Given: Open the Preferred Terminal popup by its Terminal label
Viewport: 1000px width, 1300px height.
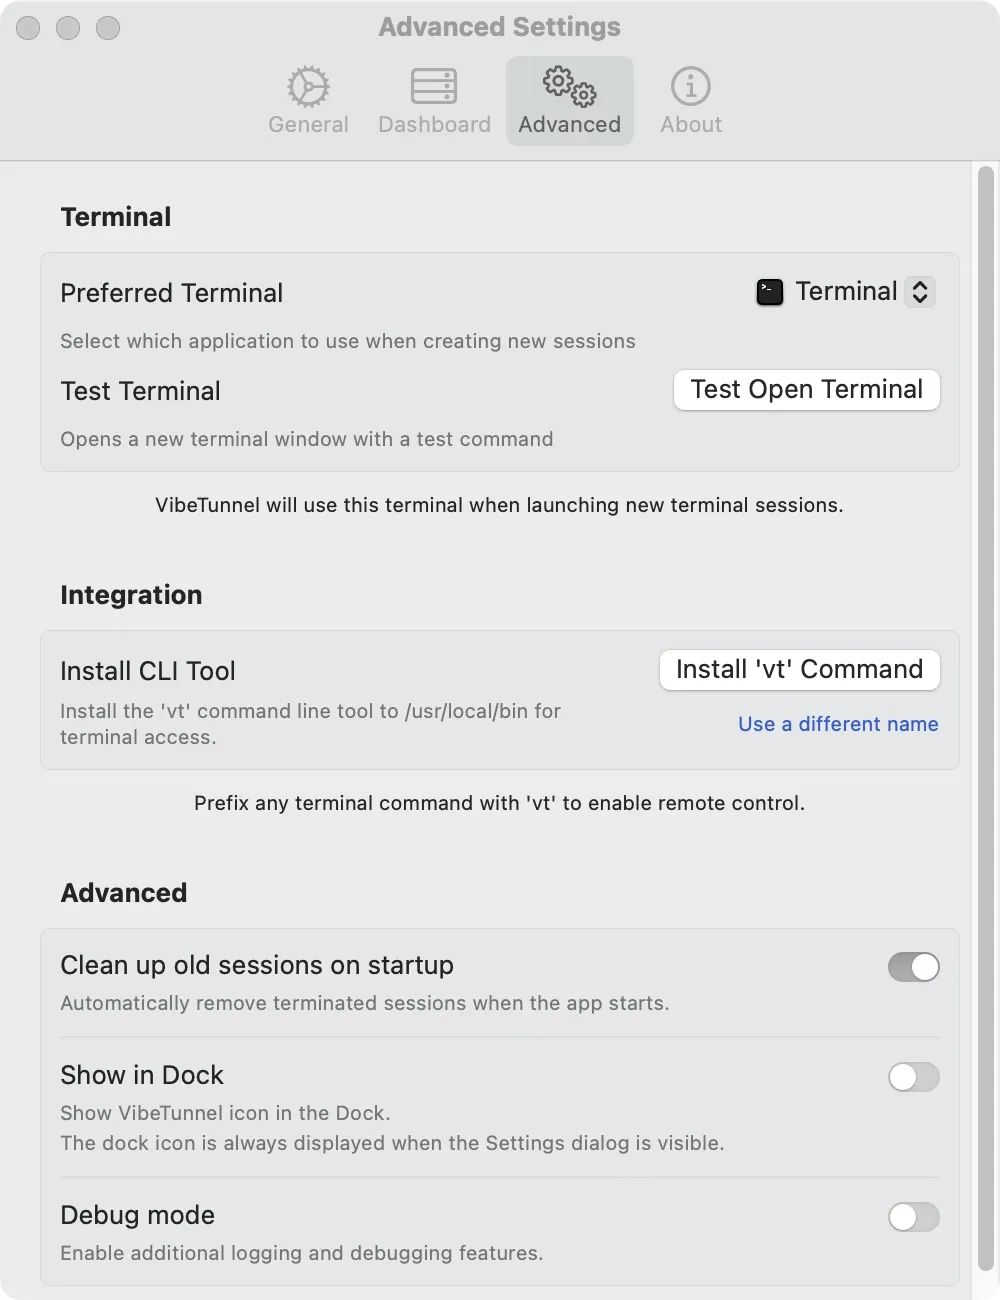Looking at the screenshot, I should click(x=846, y=292).
